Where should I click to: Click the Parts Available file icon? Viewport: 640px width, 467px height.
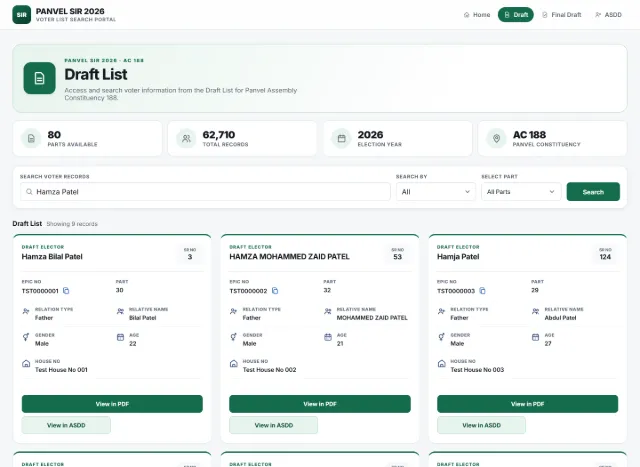pyautogui.click(x=31, y=139)
